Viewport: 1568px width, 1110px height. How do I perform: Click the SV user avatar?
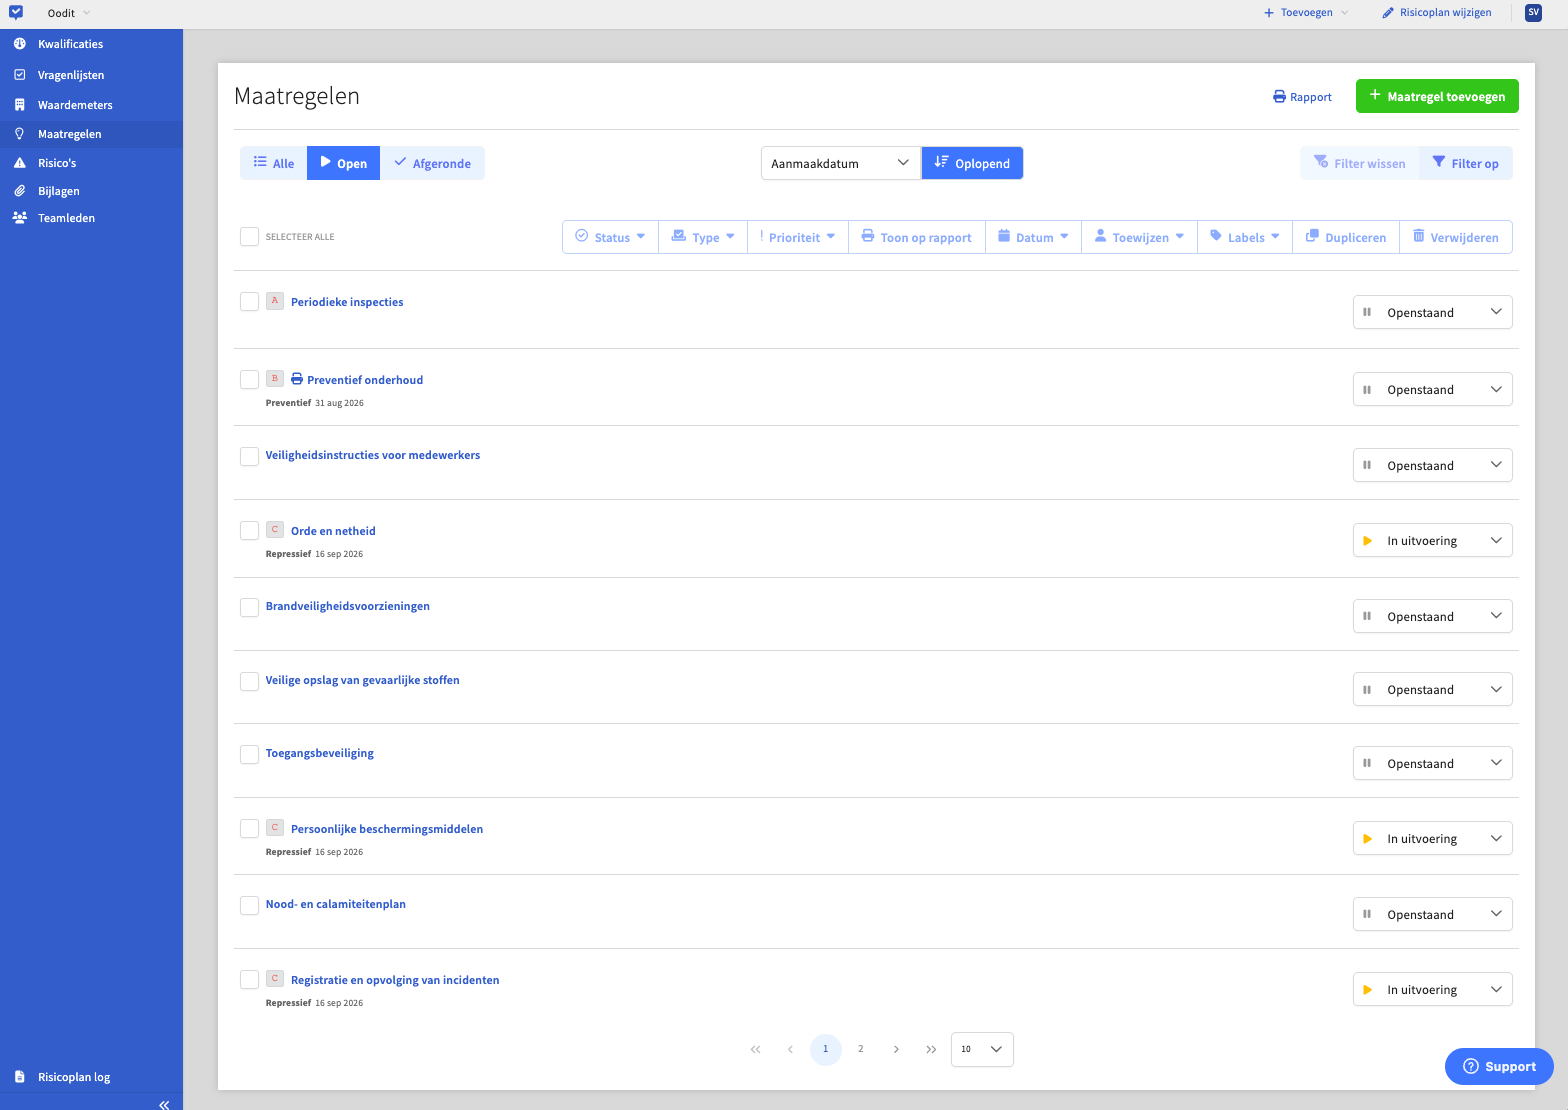tap(1533, 13)
